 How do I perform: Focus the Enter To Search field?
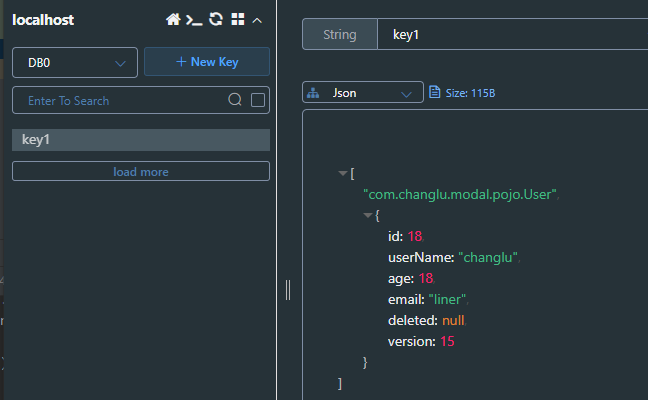[x=120, y=100]
